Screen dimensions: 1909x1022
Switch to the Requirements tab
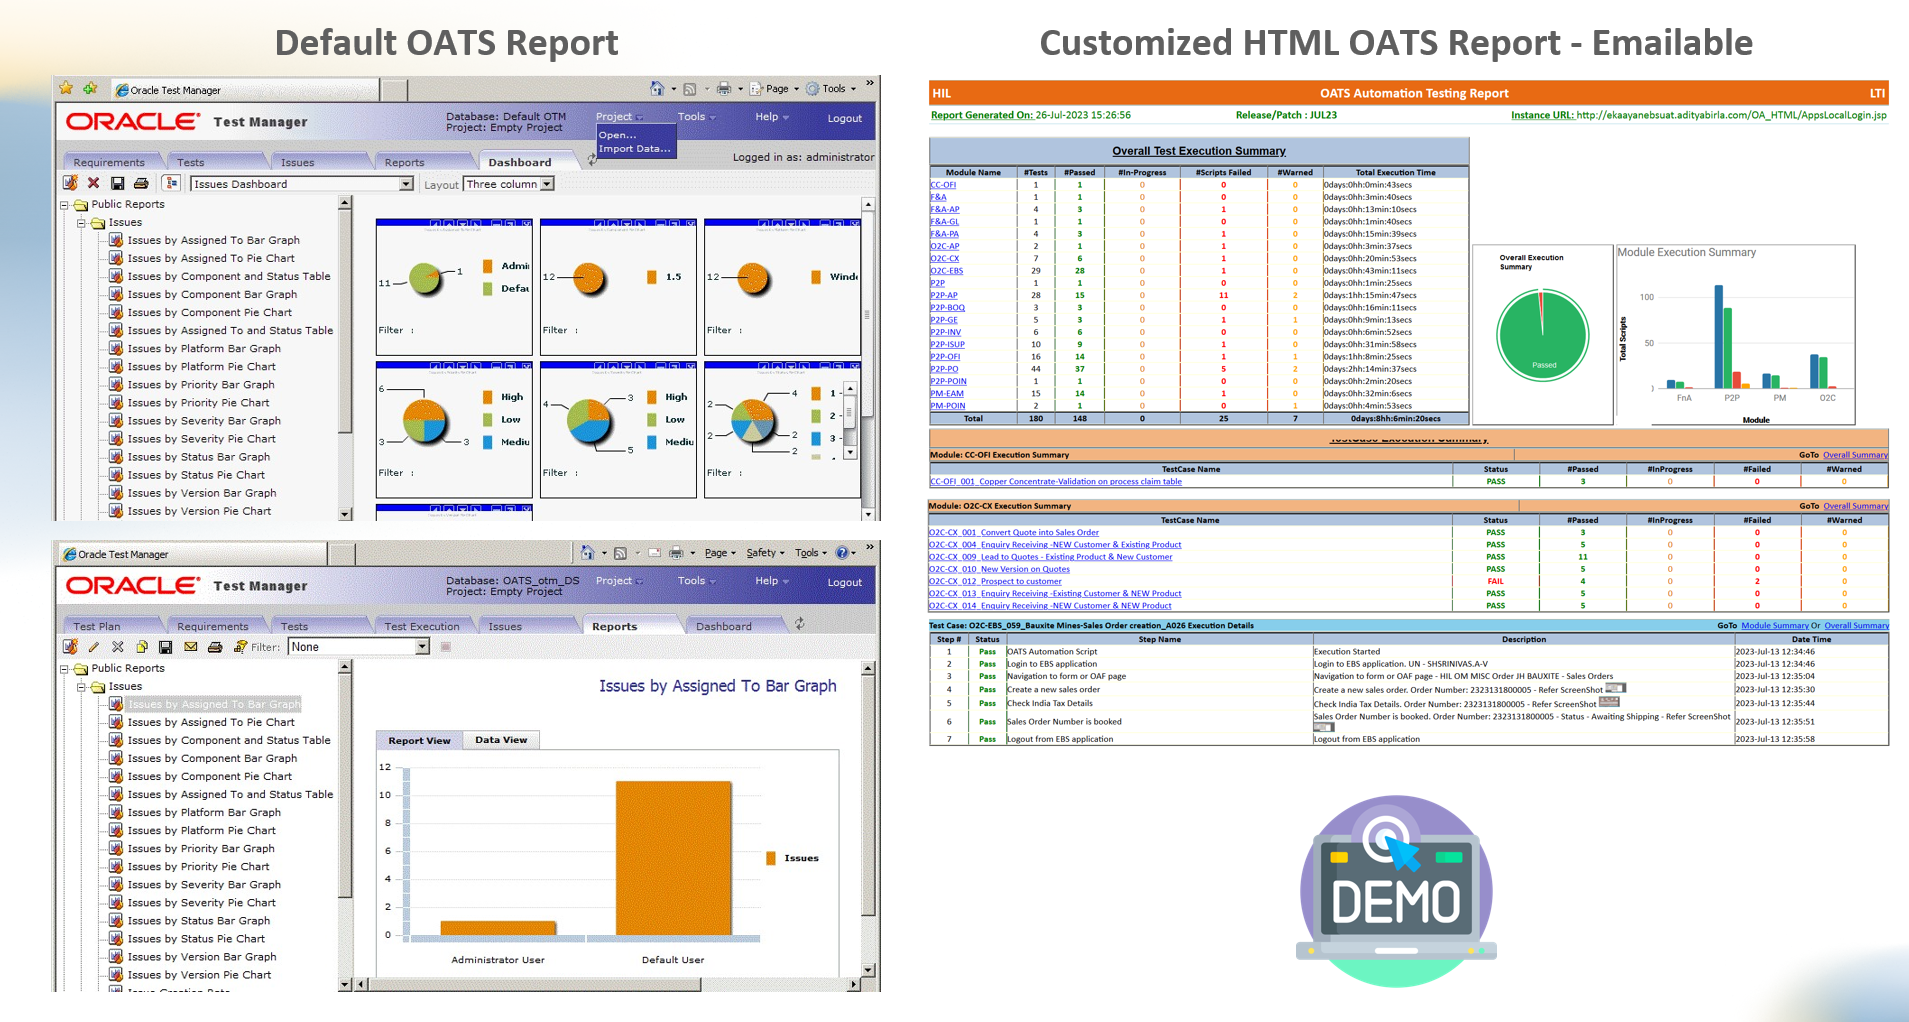point(112,161)
